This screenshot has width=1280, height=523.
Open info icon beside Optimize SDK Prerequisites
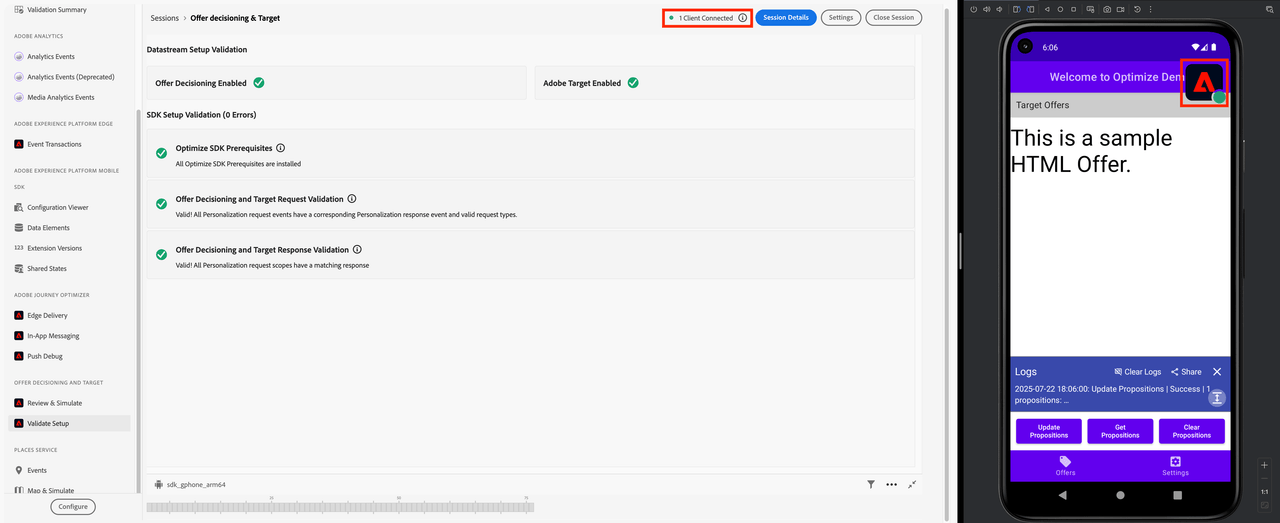(281, 148)
